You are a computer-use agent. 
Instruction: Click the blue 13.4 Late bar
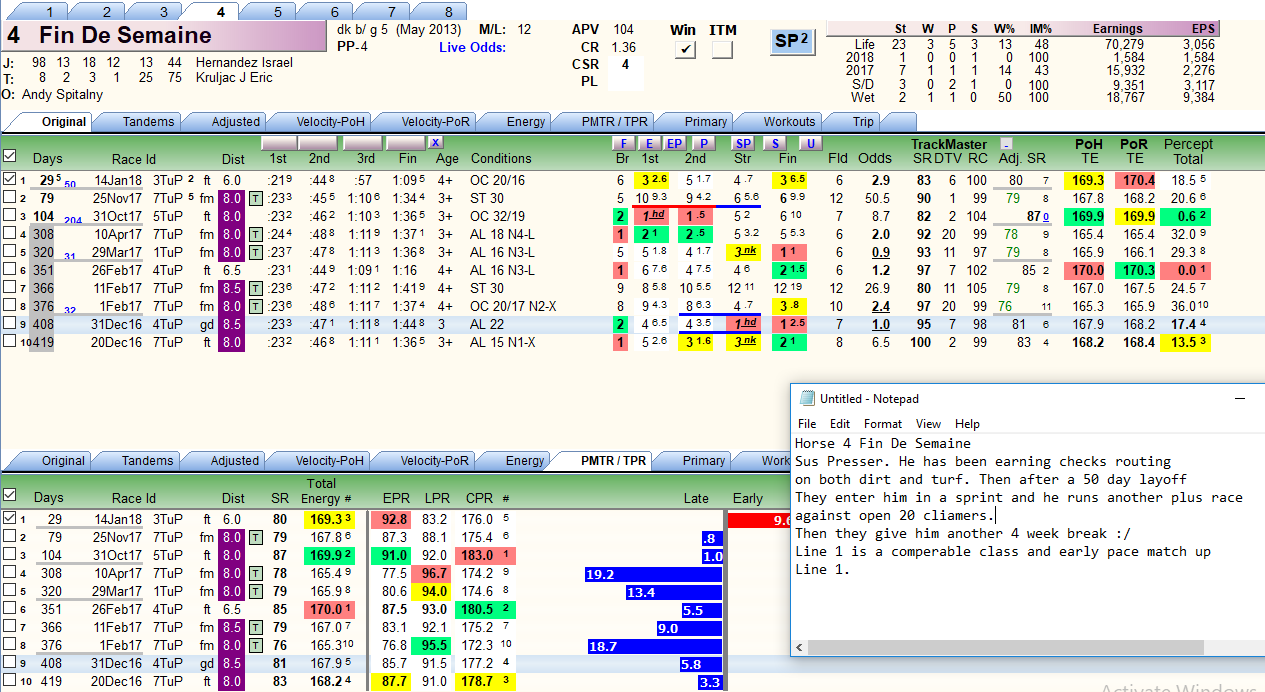pyautogui.click(x=674, y=592)
